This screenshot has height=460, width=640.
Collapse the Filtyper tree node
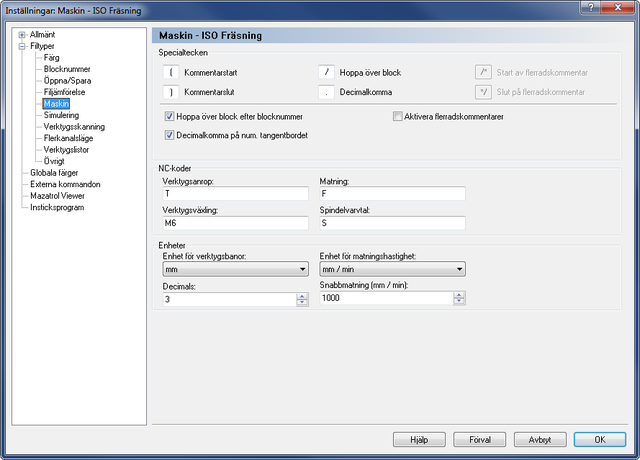tap(22, 46)
